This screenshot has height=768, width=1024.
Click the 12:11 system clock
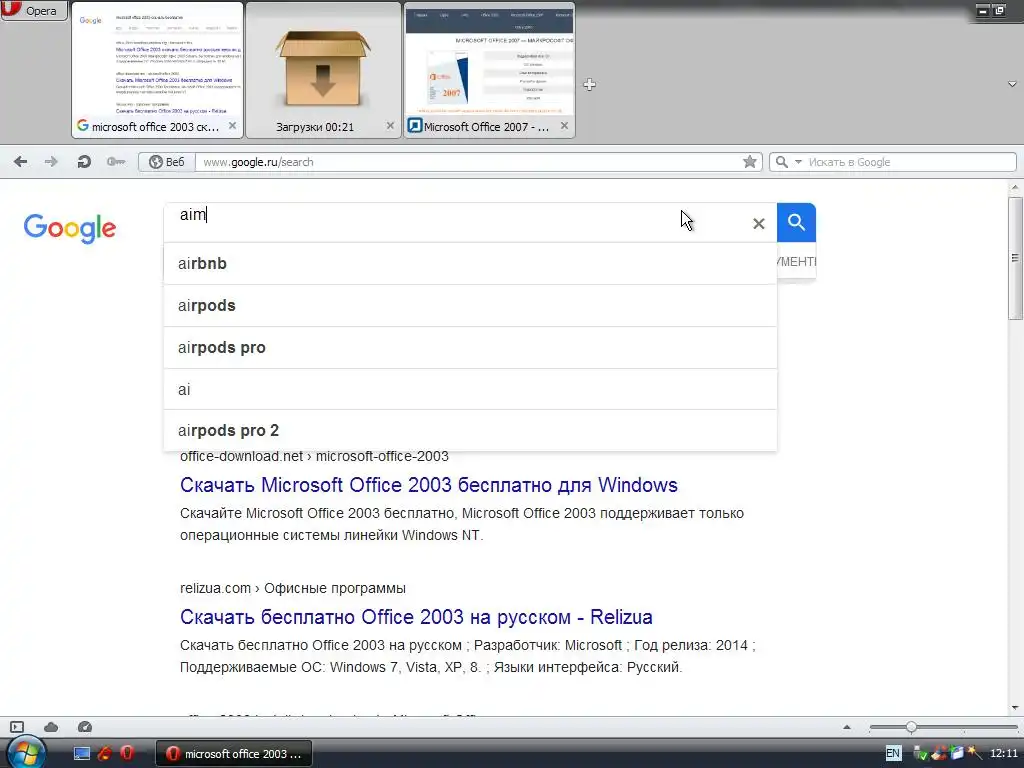pyautogui.click(x=1004, y=753)
